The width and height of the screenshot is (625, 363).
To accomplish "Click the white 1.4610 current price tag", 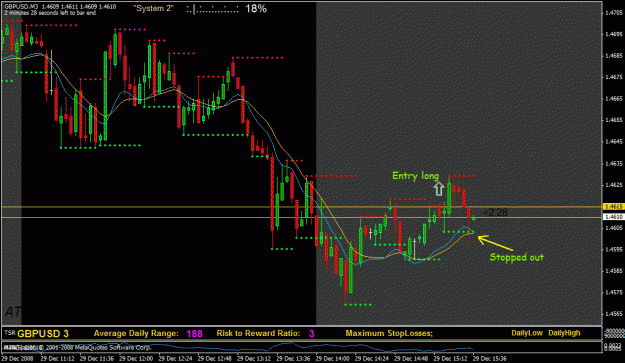I will [x=613, y=217].
